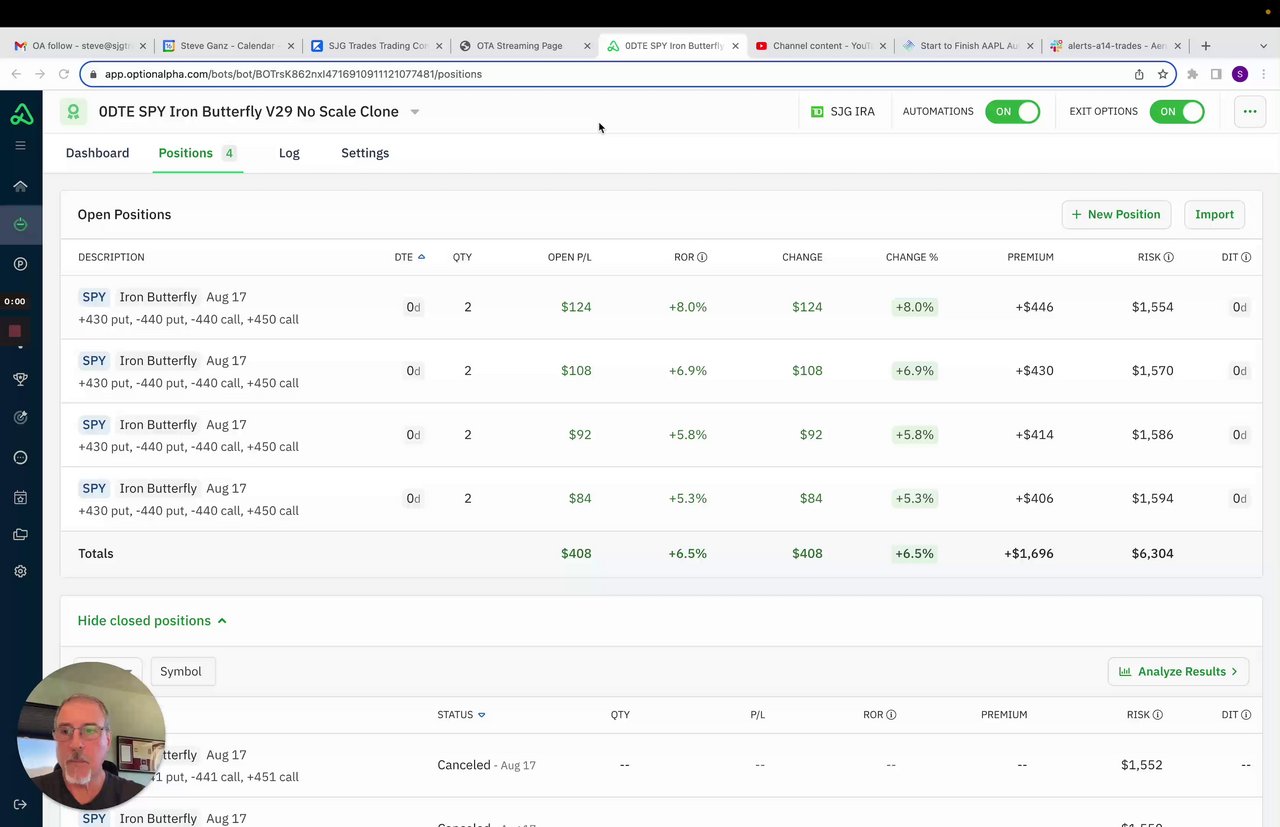This screenshot has height=827, width=1280.
Task: Click the green bot badge icon
Action: tap(73, 112)
